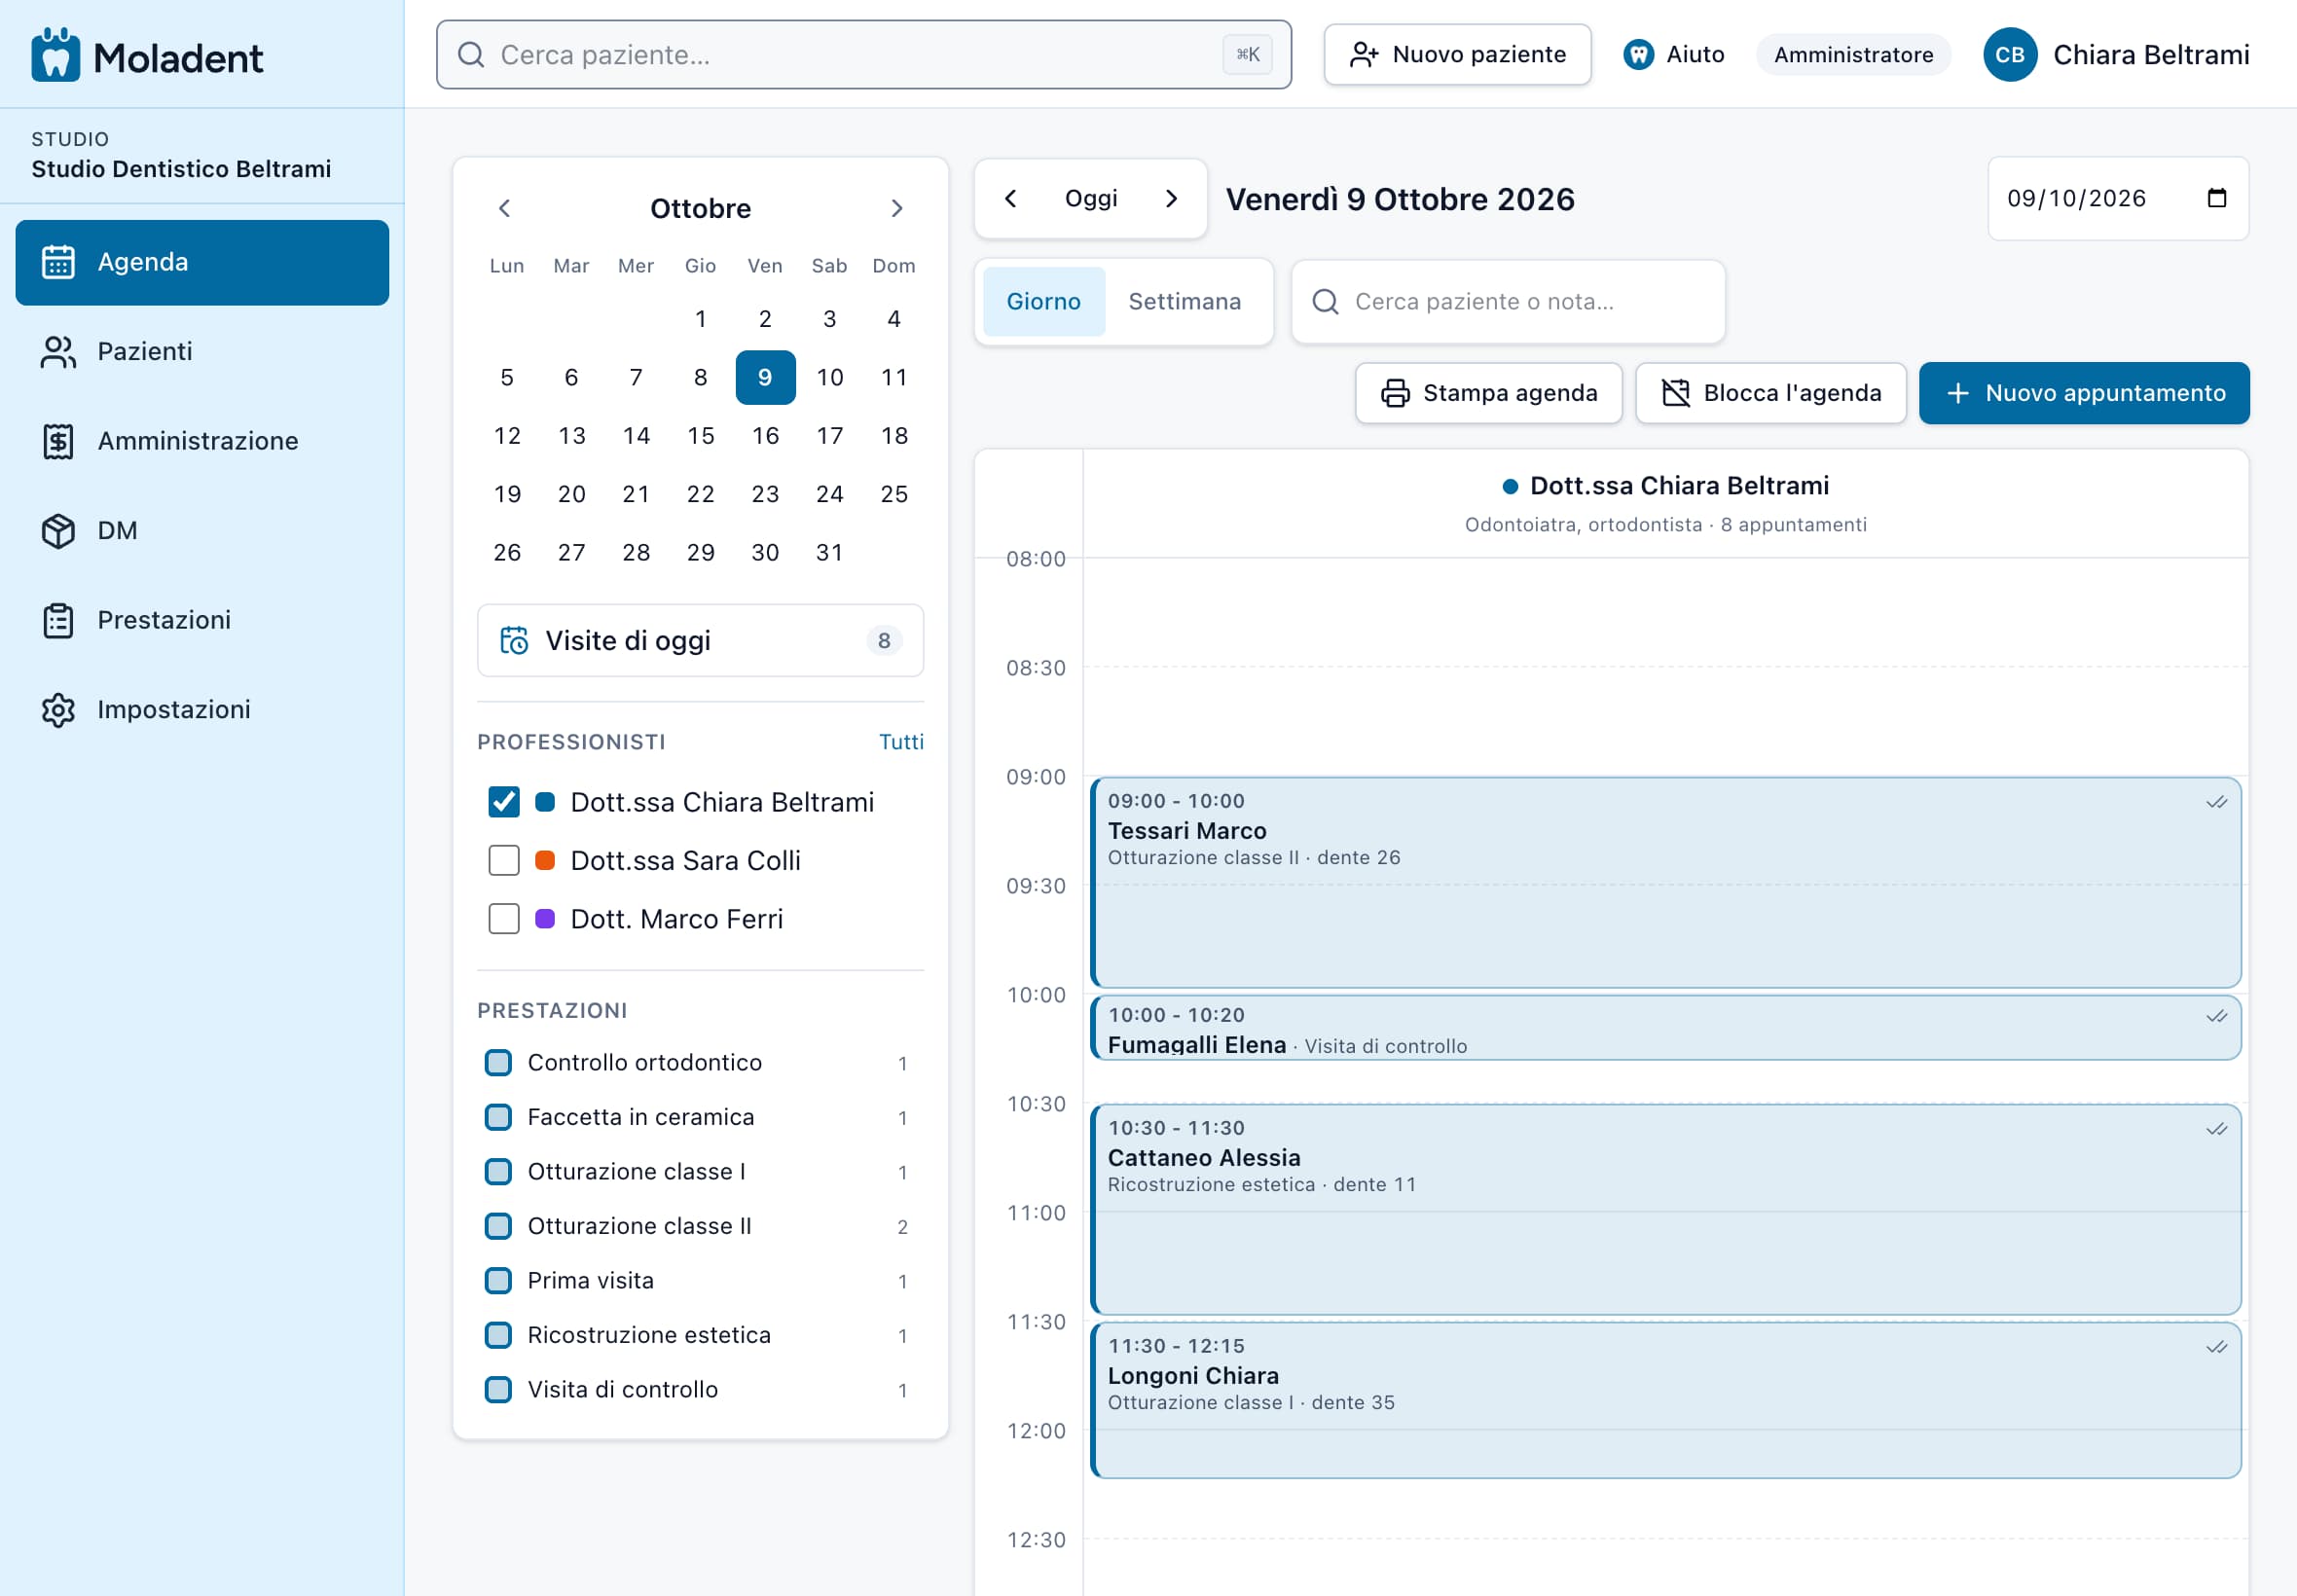The height and width of the screenshot is (1596, 2297).
Task: Click the search magnifier in Cerca paziente bar
Action: tap(471, 54)
